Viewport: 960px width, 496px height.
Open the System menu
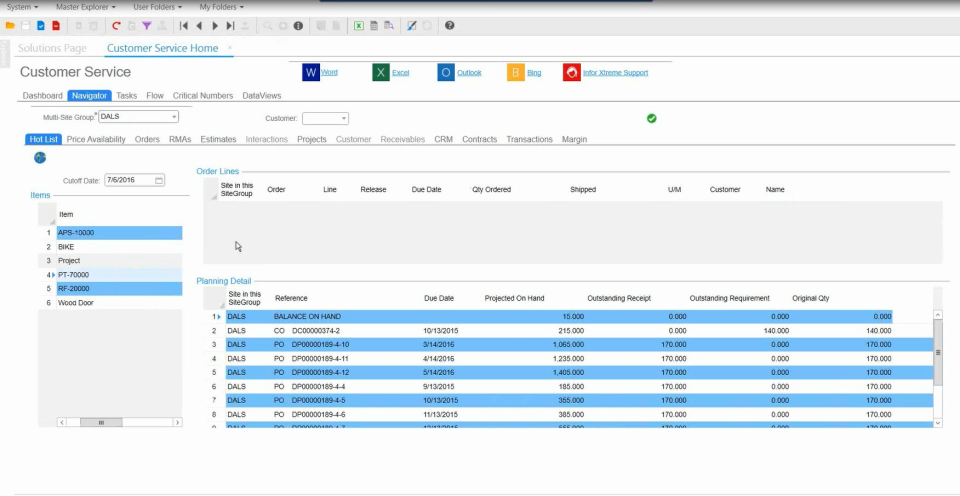click(x=22, y=7)
